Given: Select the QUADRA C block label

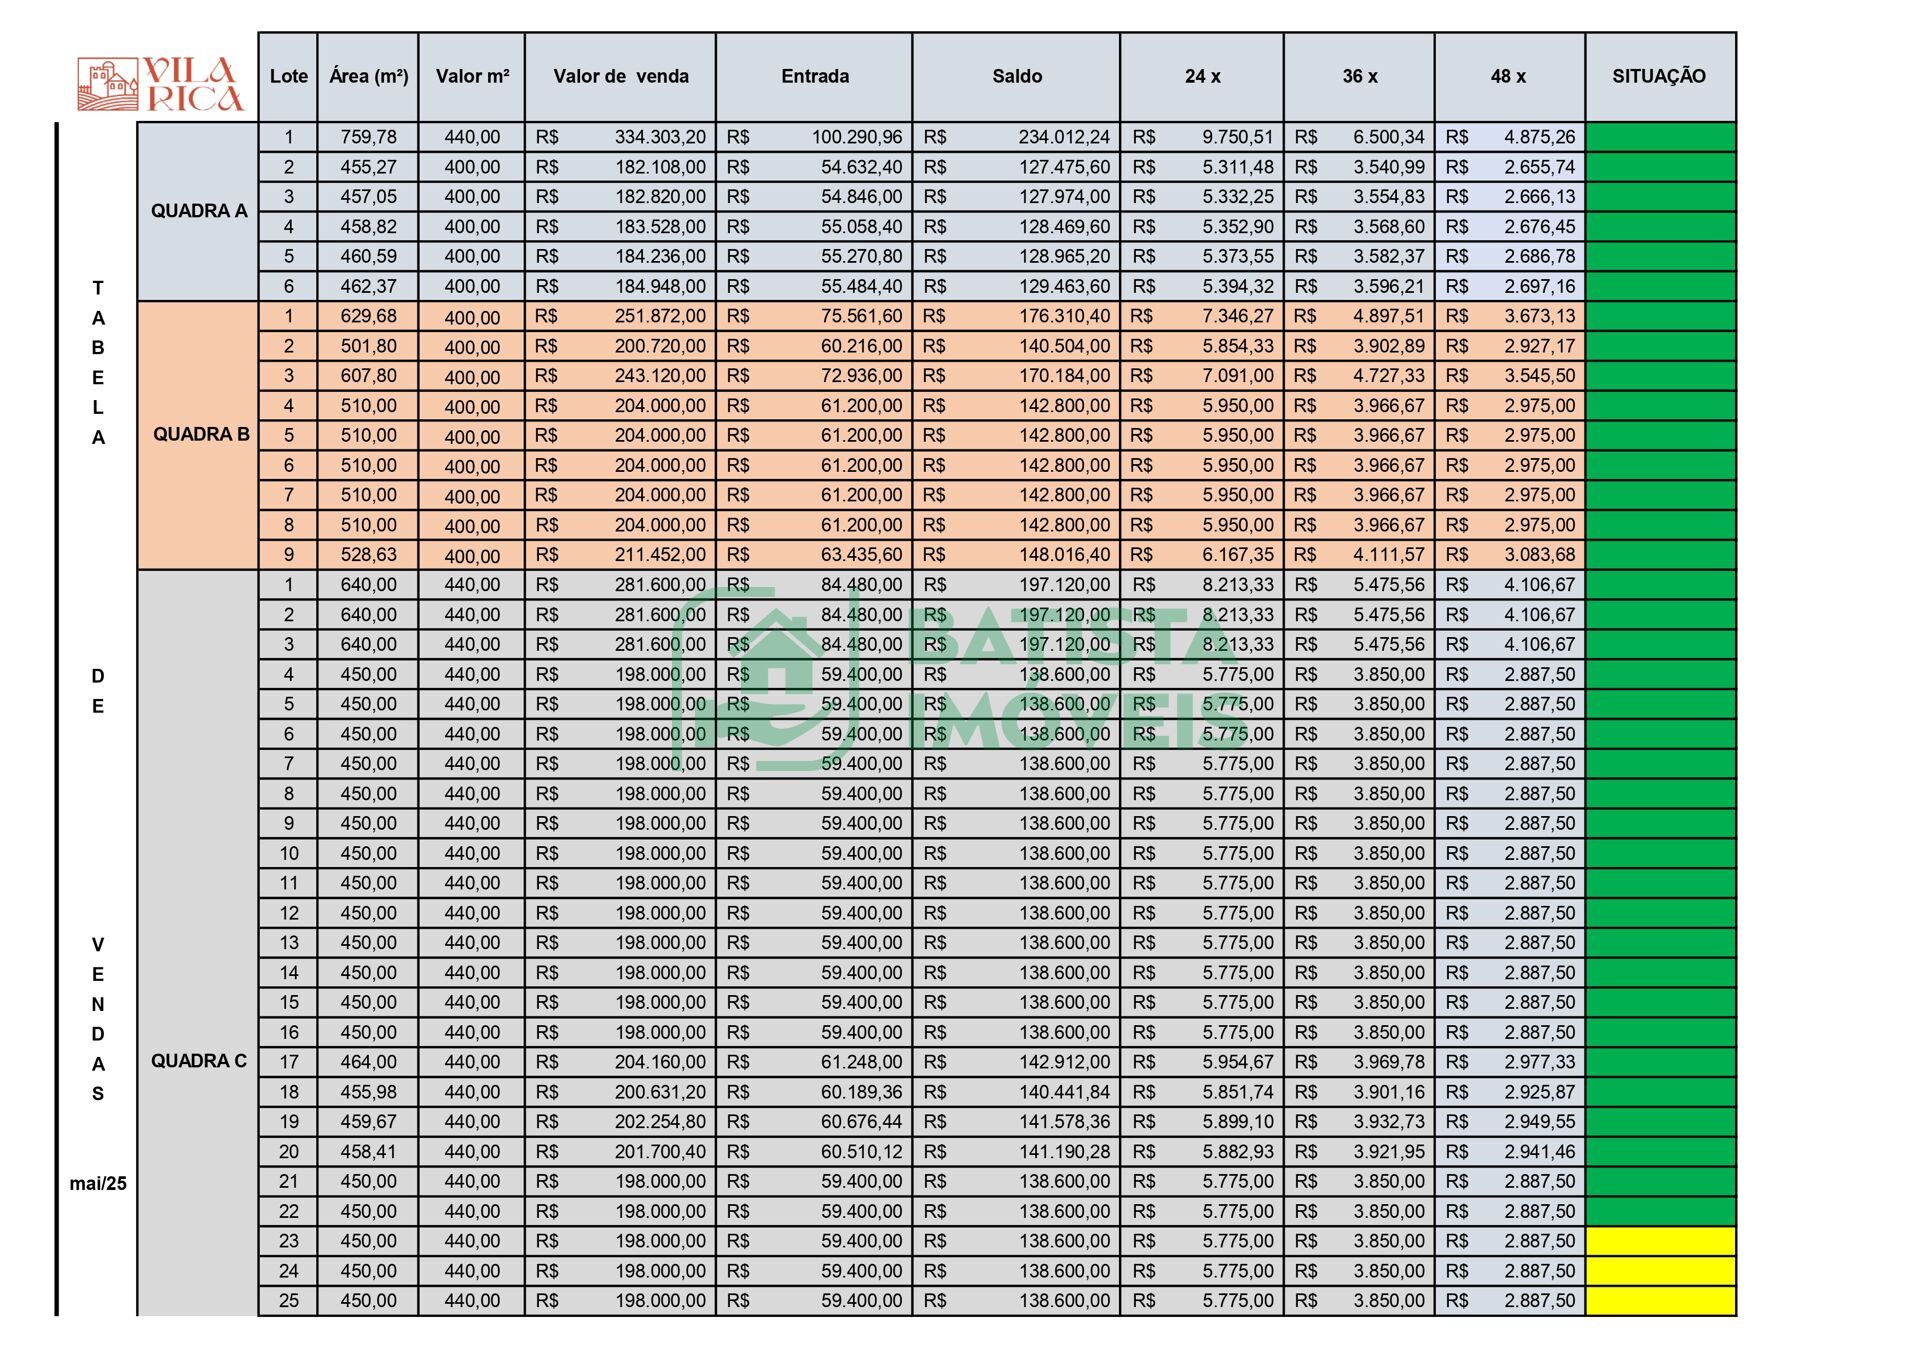Looking at the screenshot, I should click(x=198, y=1060).
